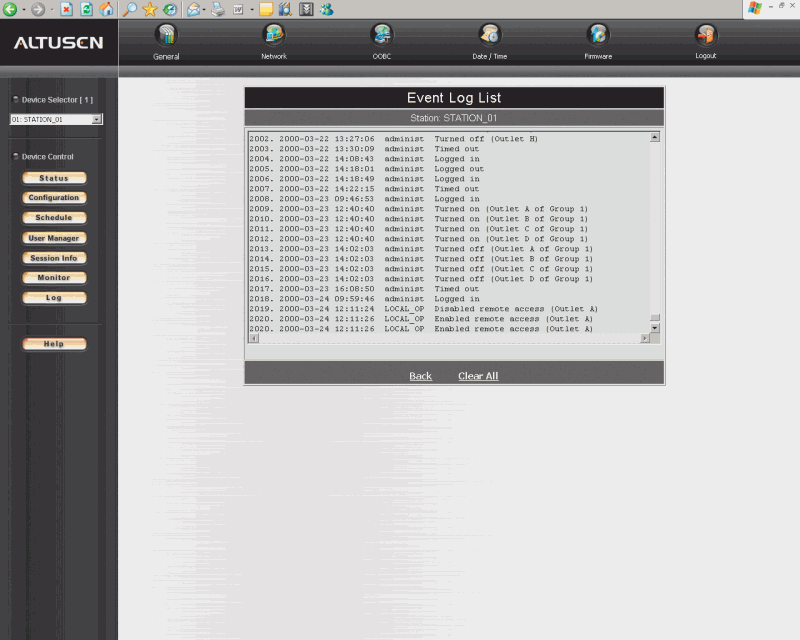Click the browser Print icon
Image resolution: width=800 pixels, height=640 pixels.
(x=217, y=9)
